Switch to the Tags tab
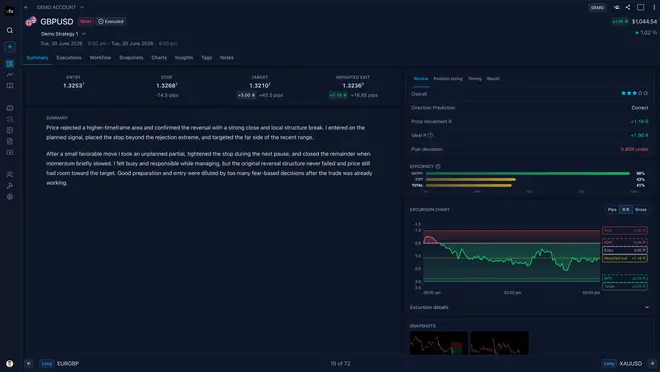 click(x=206, y=58)
